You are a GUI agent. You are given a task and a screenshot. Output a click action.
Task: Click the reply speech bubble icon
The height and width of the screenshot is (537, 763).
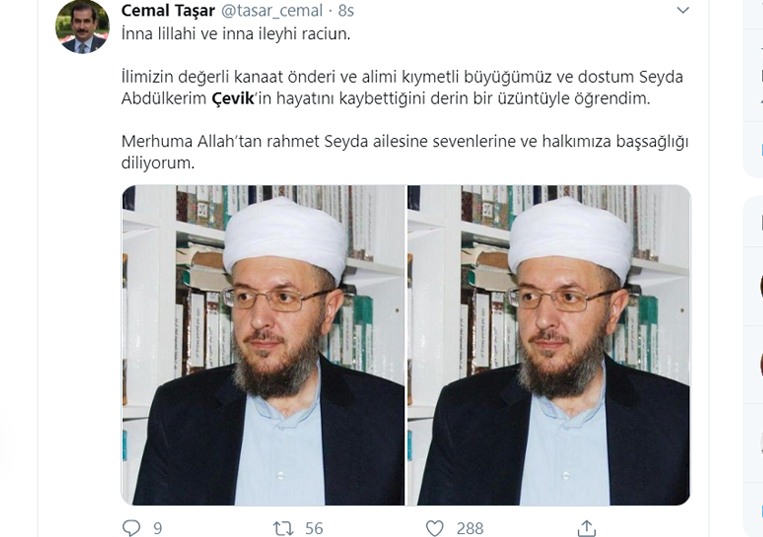tap(131, 528)
